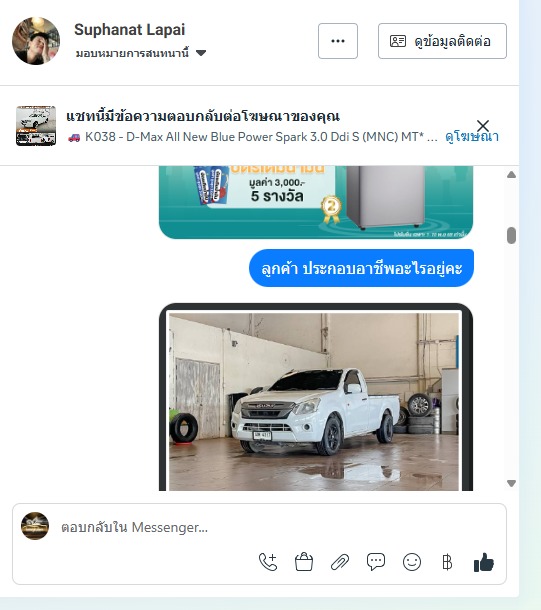This screenshot has width=541, height=610.
Task: Expand the assign conversation dropdown arrow
Action: [201, 53]
